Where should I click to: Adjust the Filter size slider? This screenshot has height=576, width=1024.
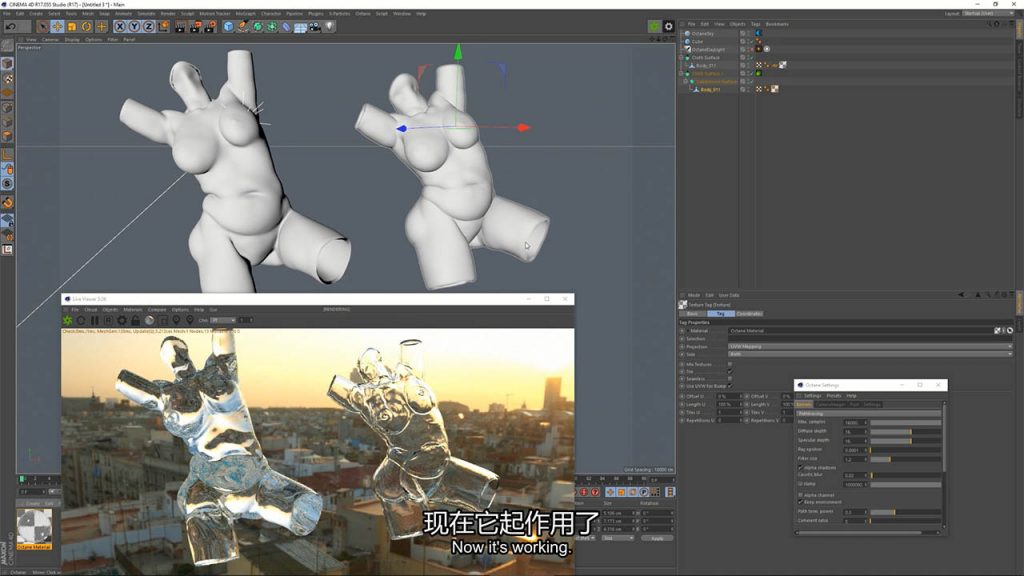905,459
